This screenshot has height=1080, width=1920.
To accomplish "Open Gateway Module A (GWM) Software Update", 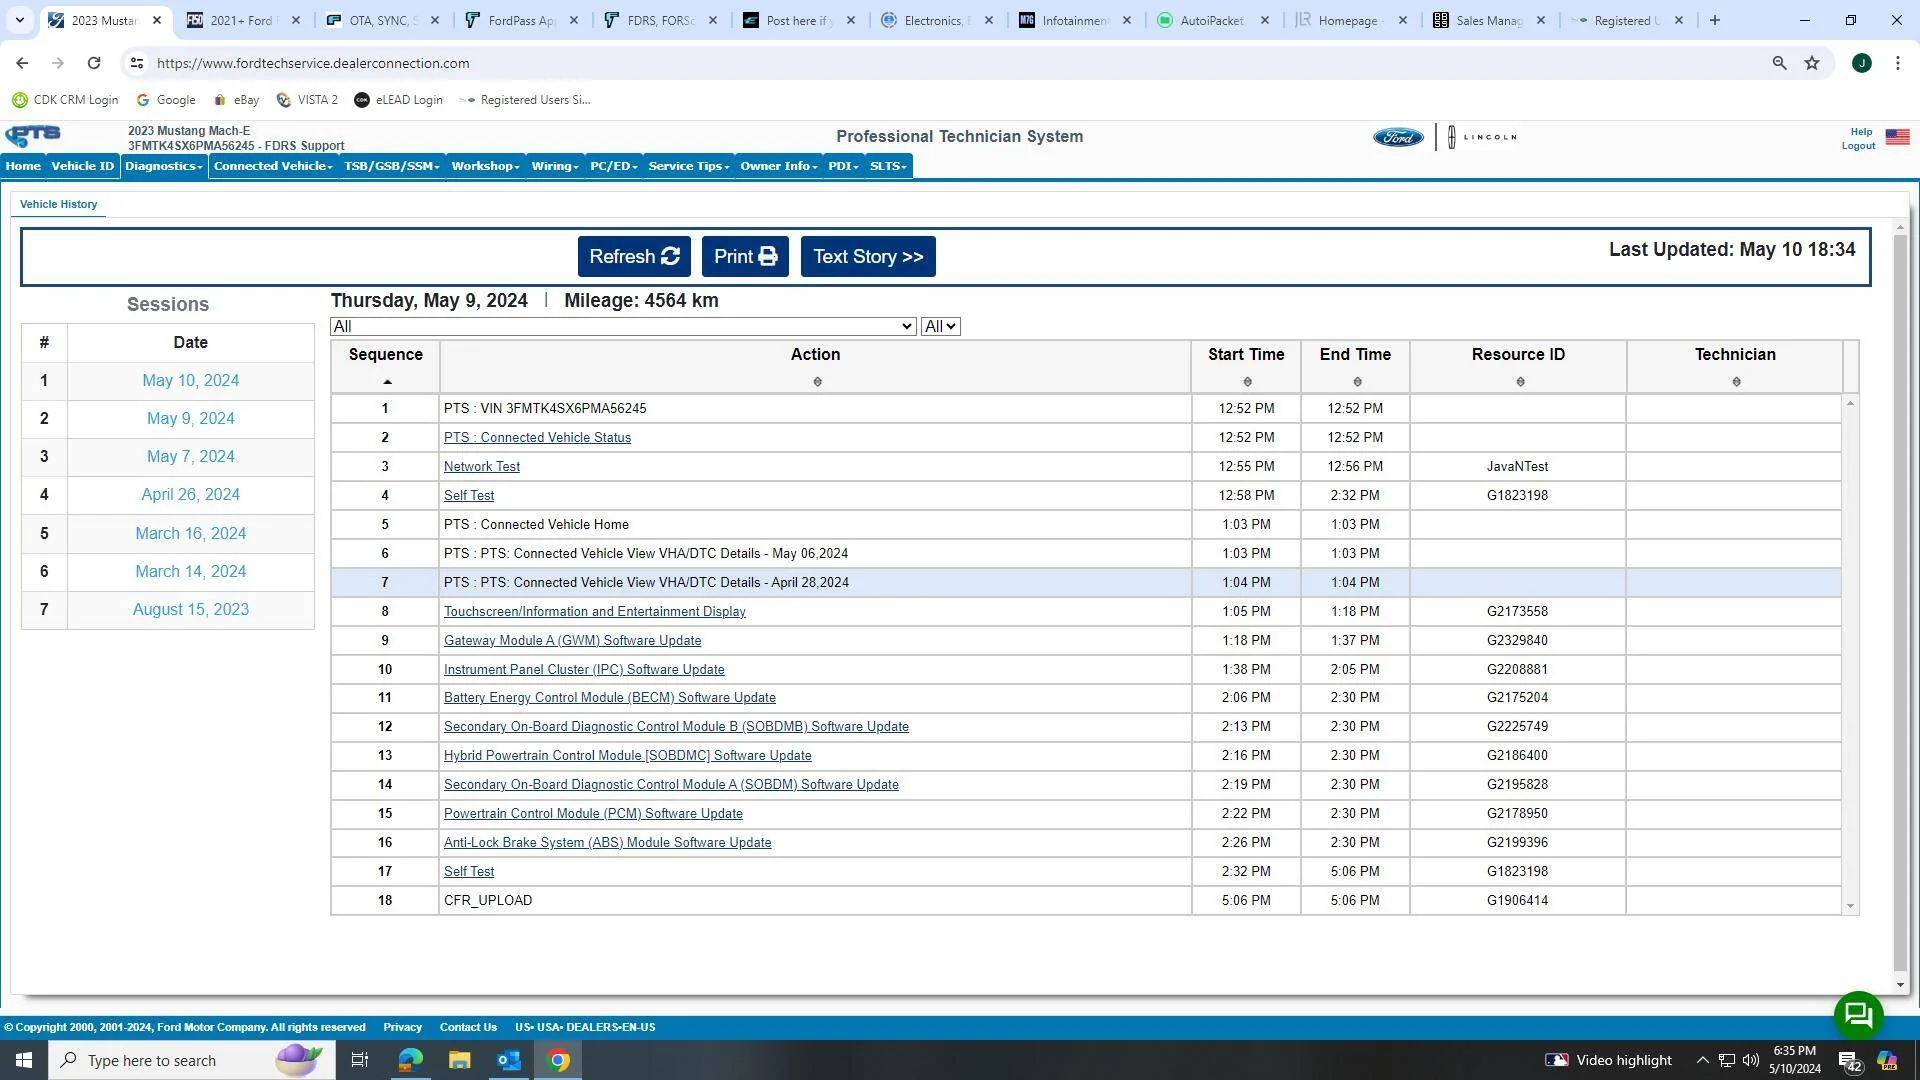I will point(573,641).
